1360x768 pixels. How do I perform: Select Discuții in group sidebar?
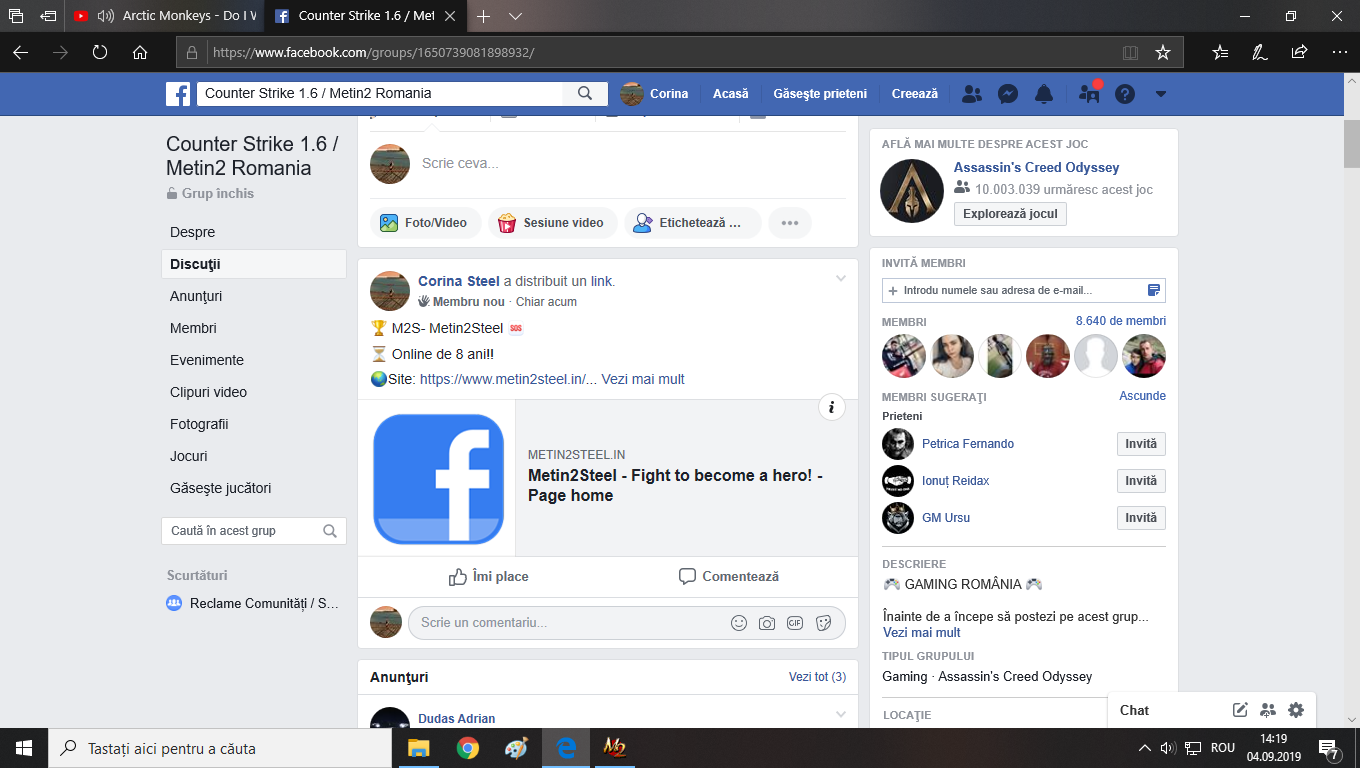(254, 264)
